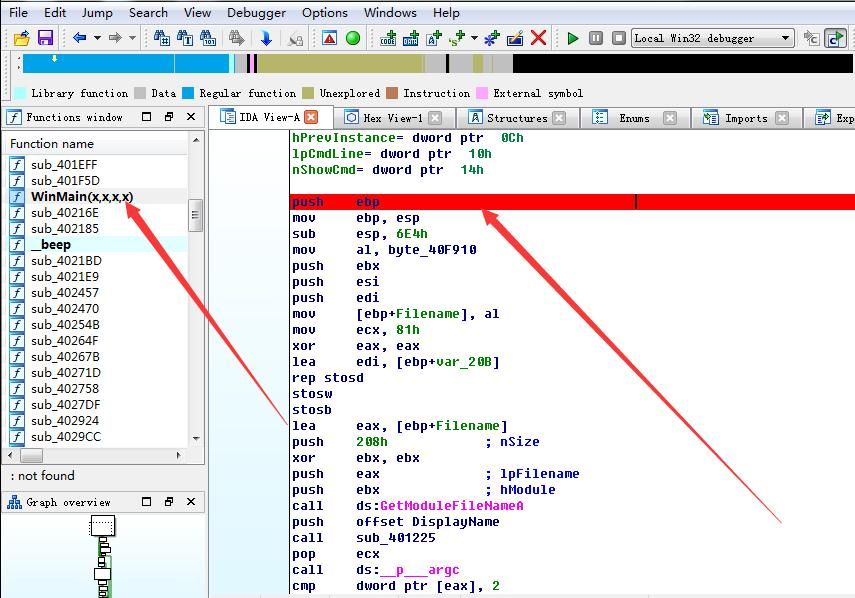
Task: Open the Help menu
Action: 447,13
